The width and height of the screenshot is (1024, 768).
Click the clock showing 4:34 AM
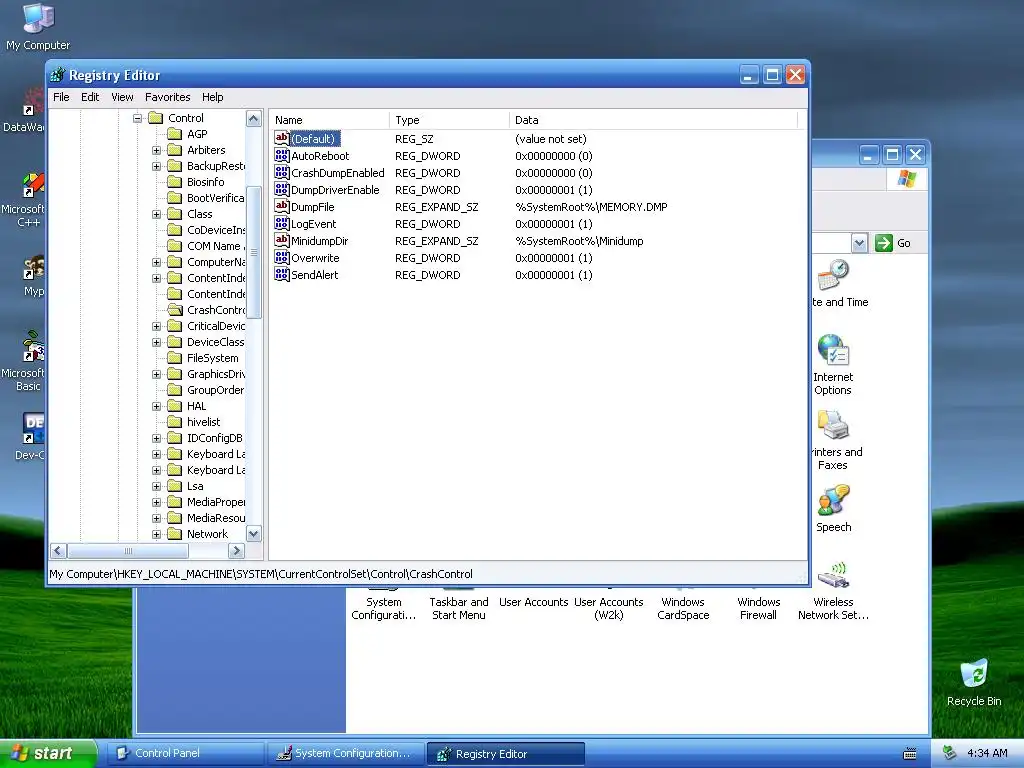coord(987,753)
